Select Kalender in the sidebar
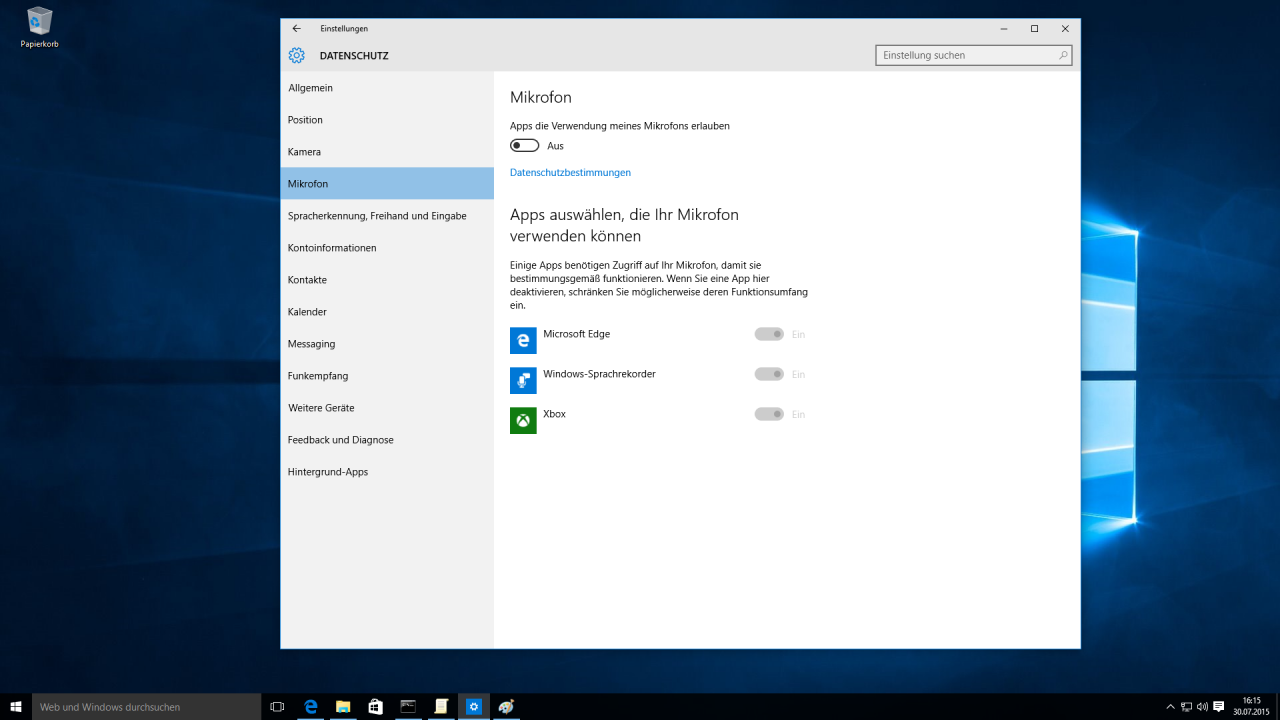Image resolution: width=1280 pixels, height=720 pixels. [387, 312]
